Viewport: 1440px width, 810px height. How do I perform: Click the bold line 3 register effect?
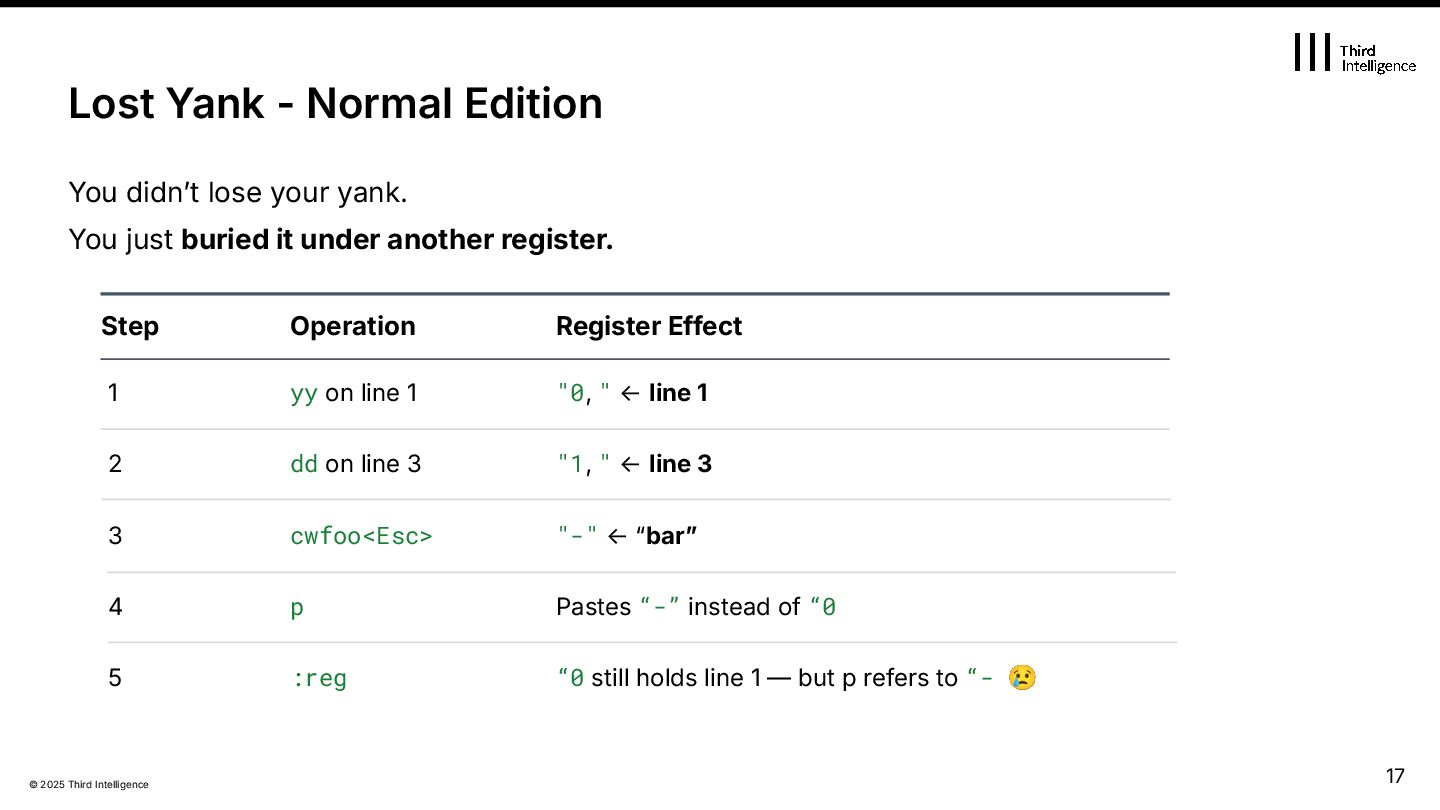(x=680, y=464)
